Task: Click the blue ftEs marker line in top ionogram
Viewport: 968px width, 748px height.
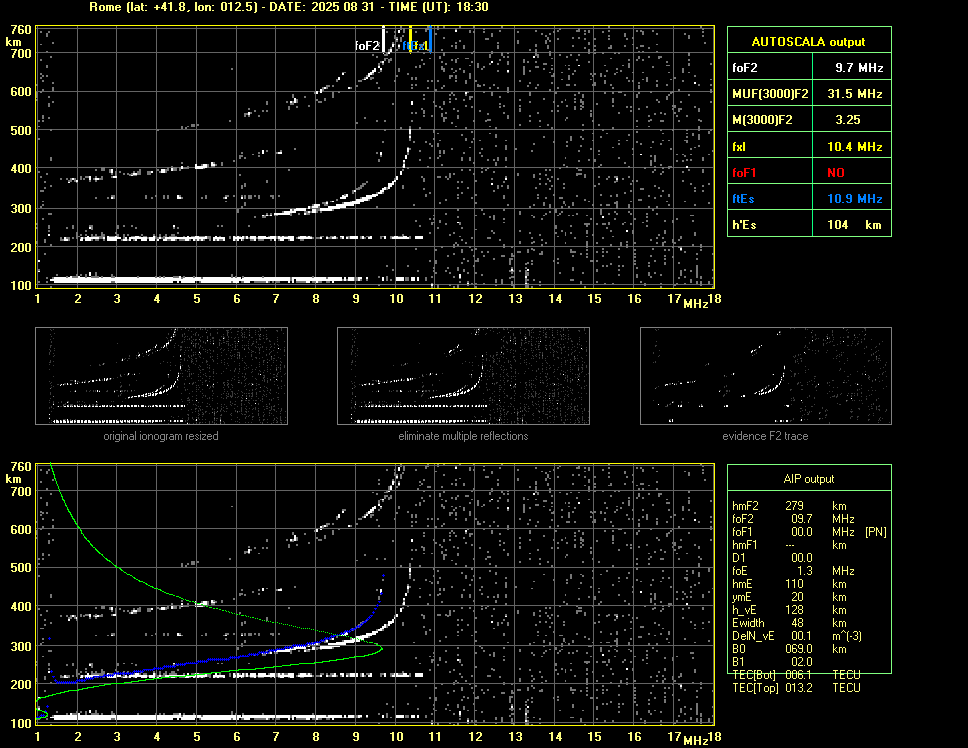Action: (430, 39)
